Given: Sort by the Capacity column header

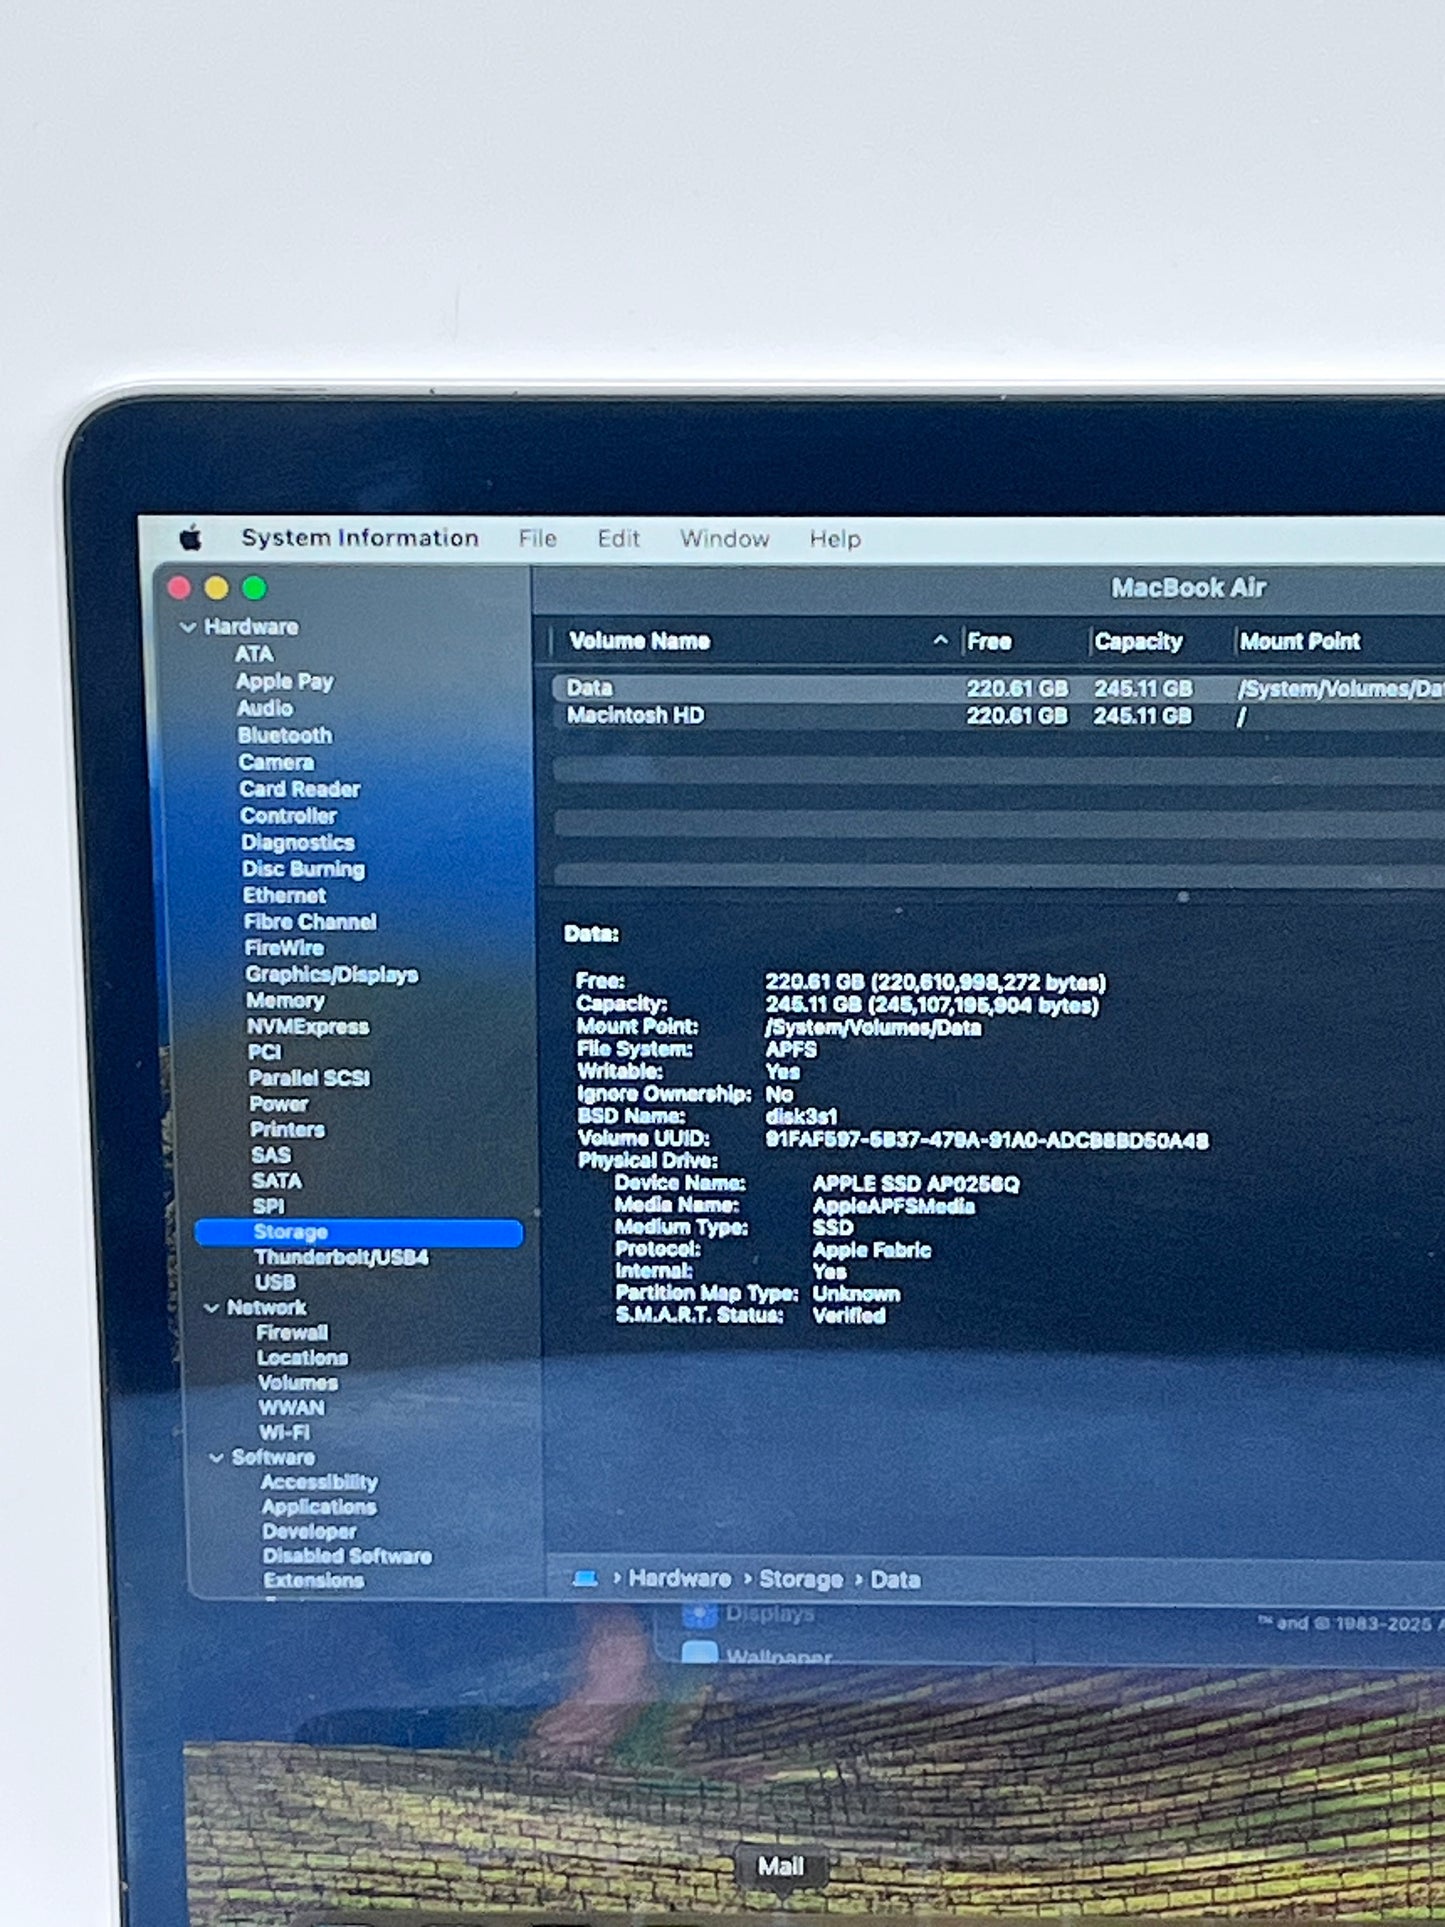Looking at the screenshot, I should coord(1138,642).
